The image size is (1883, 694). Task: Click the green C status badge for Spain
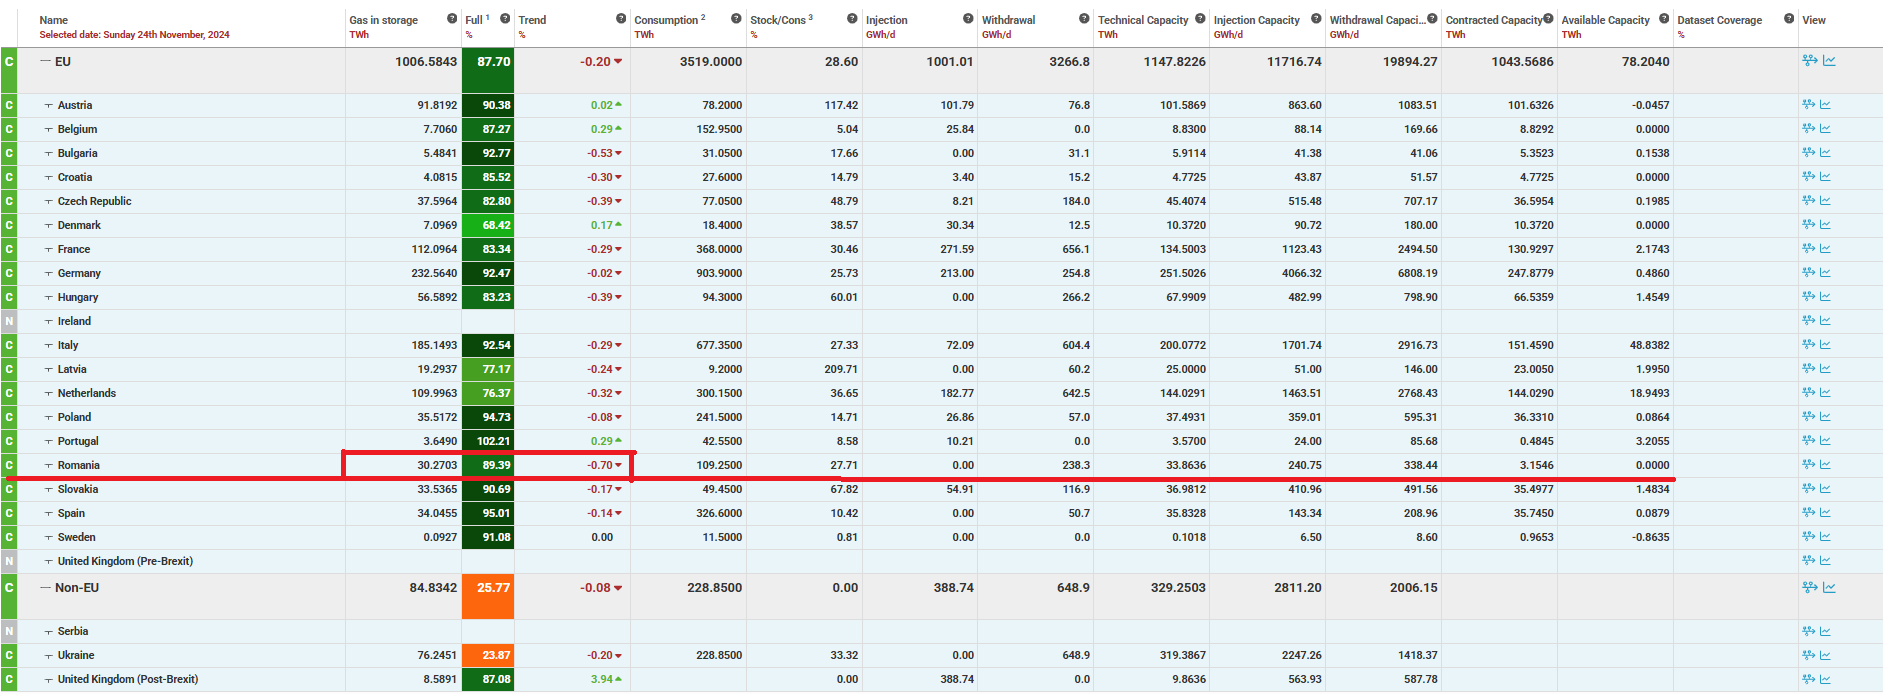(9, 513)
